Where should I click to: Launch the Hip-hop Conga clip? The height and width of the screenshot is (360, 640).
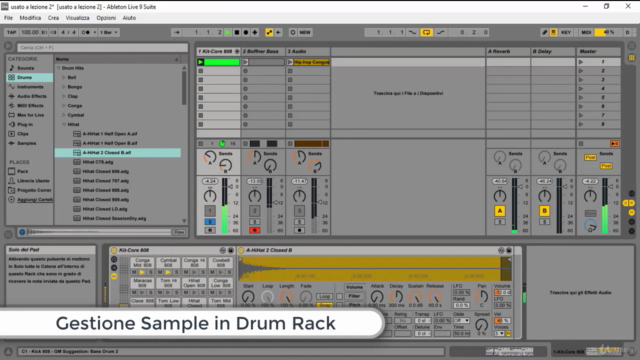coord(290,62)
